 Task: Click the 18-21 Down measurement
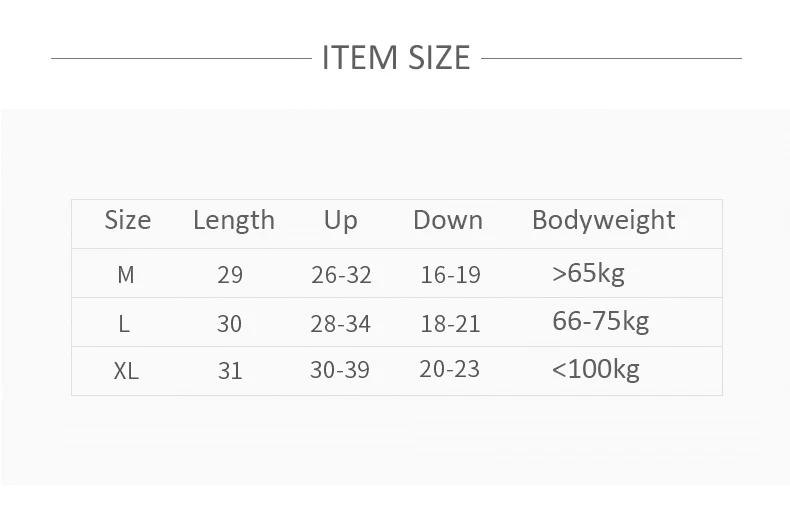450,323
